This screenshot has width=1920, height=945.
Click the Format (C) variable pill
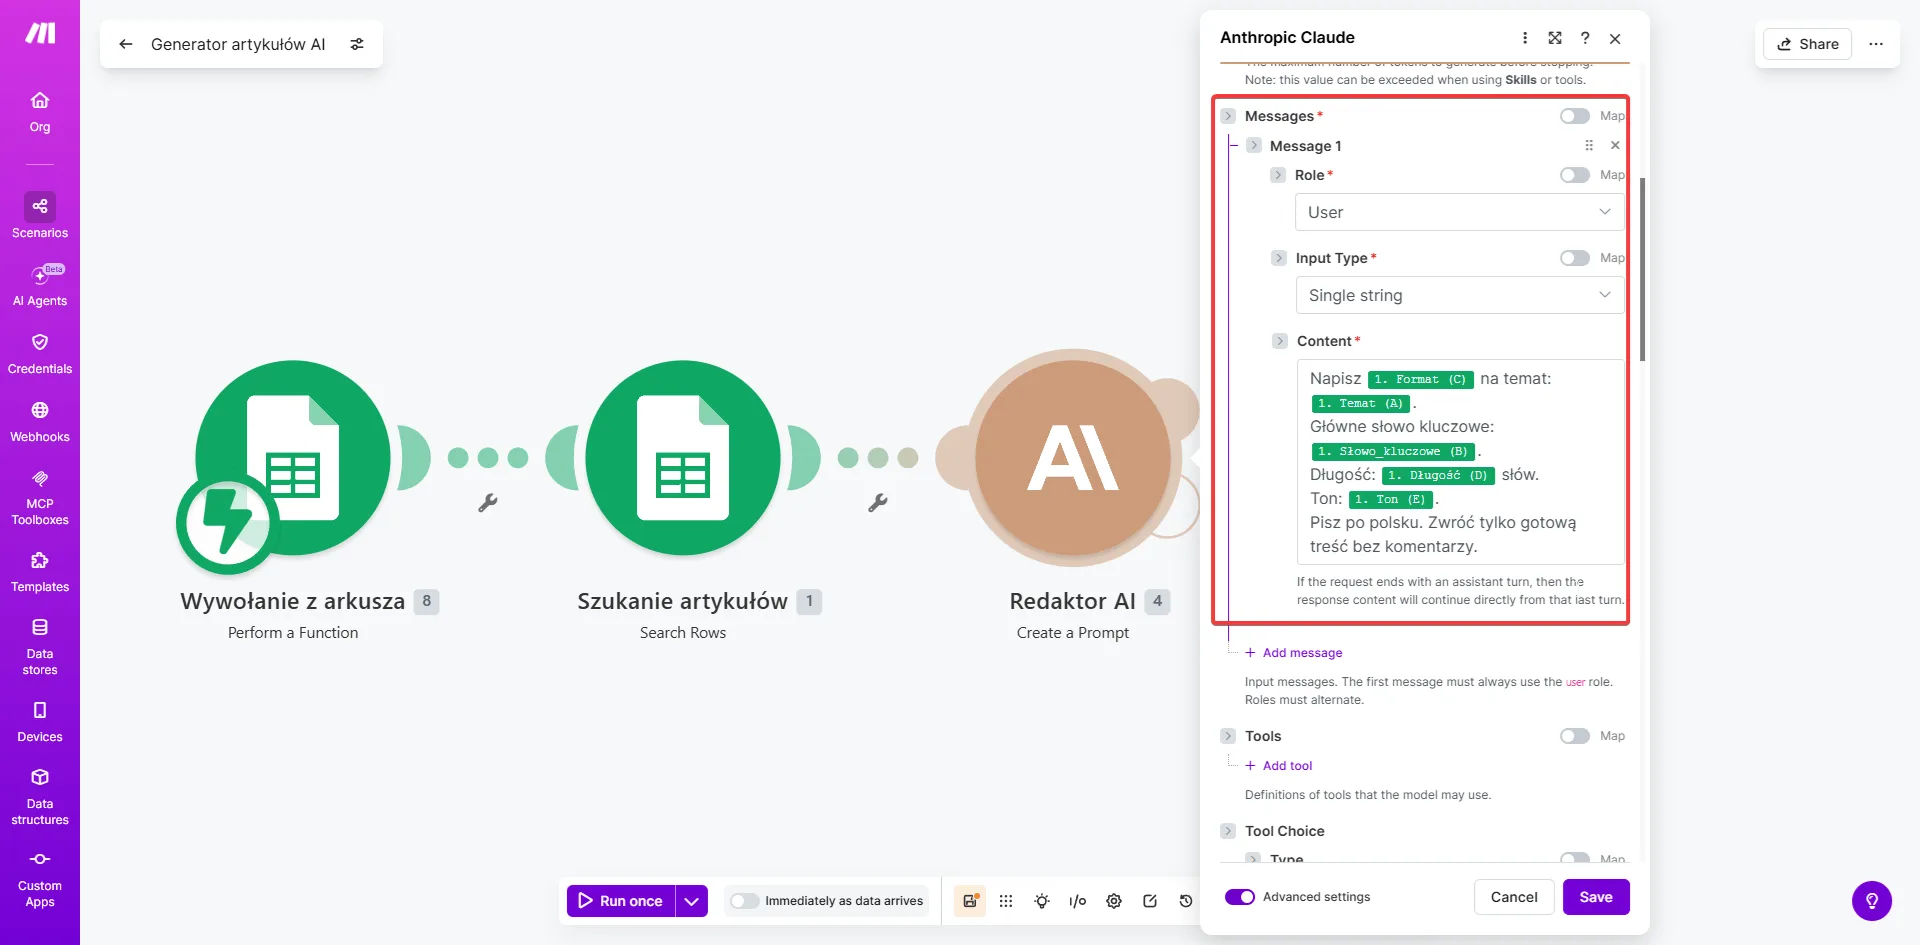[x=1420, y=380]
